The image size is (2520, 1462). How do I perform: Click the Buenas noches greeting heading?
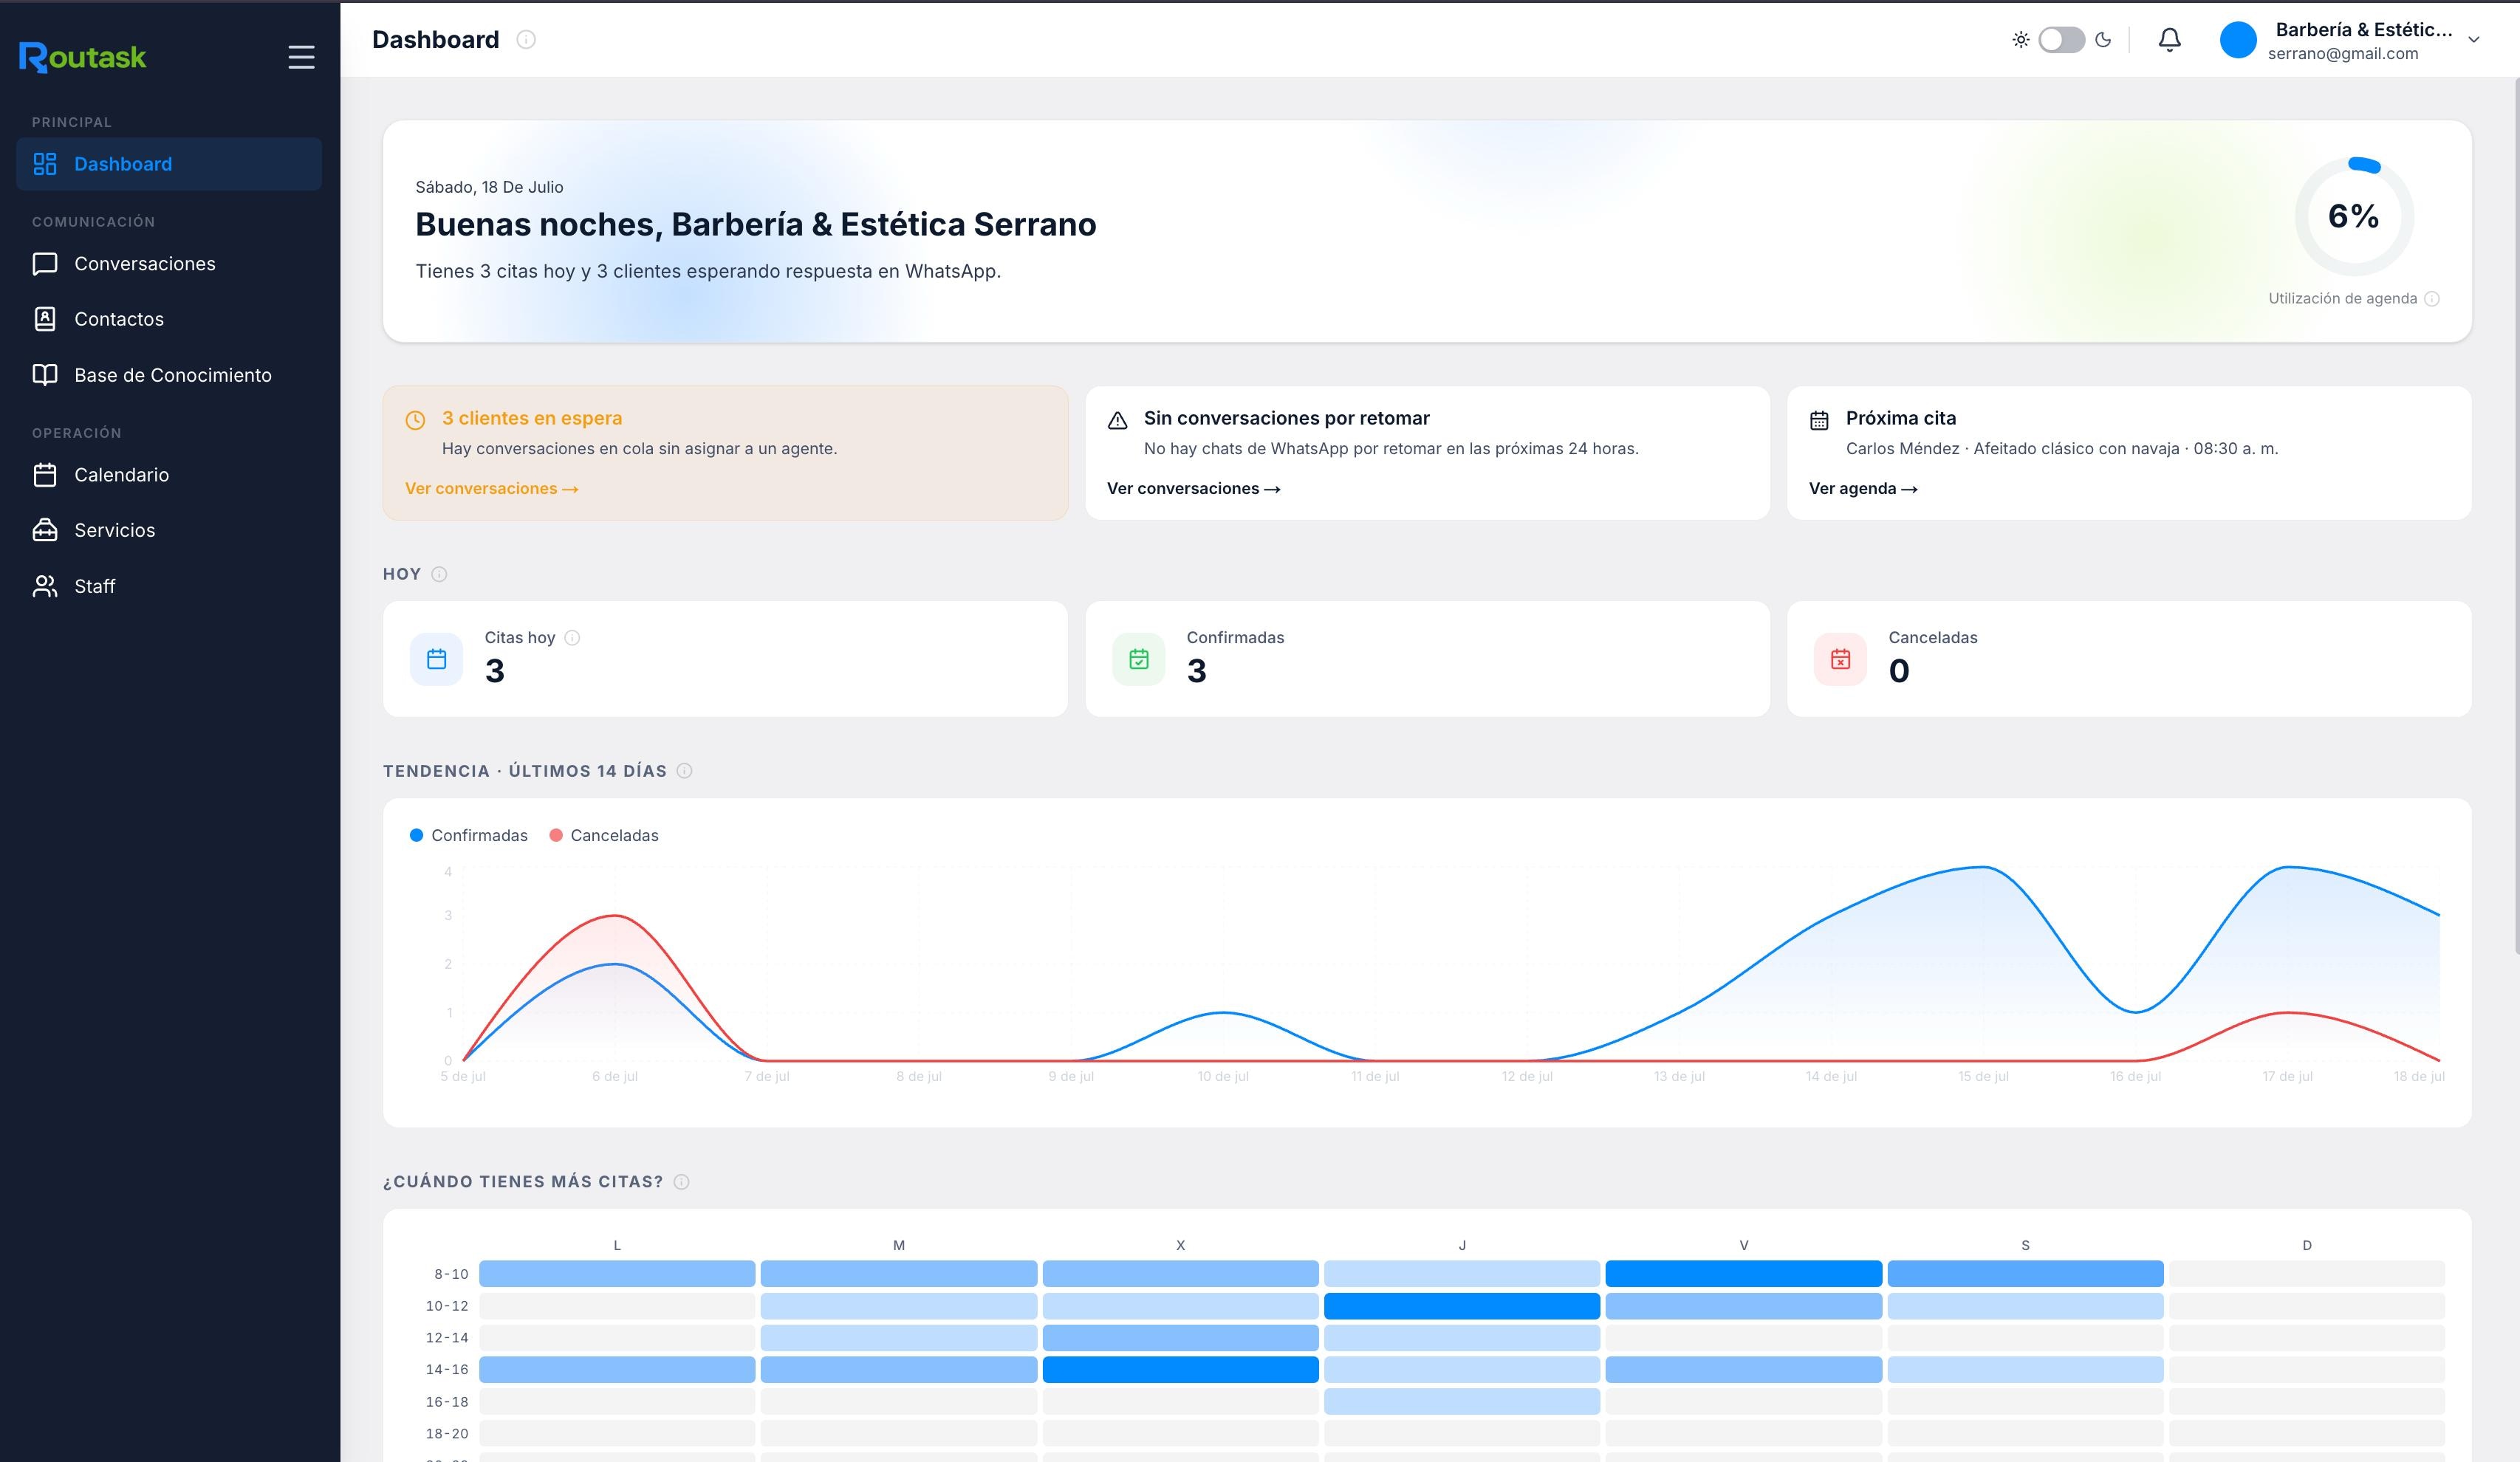tap(756, 224)
